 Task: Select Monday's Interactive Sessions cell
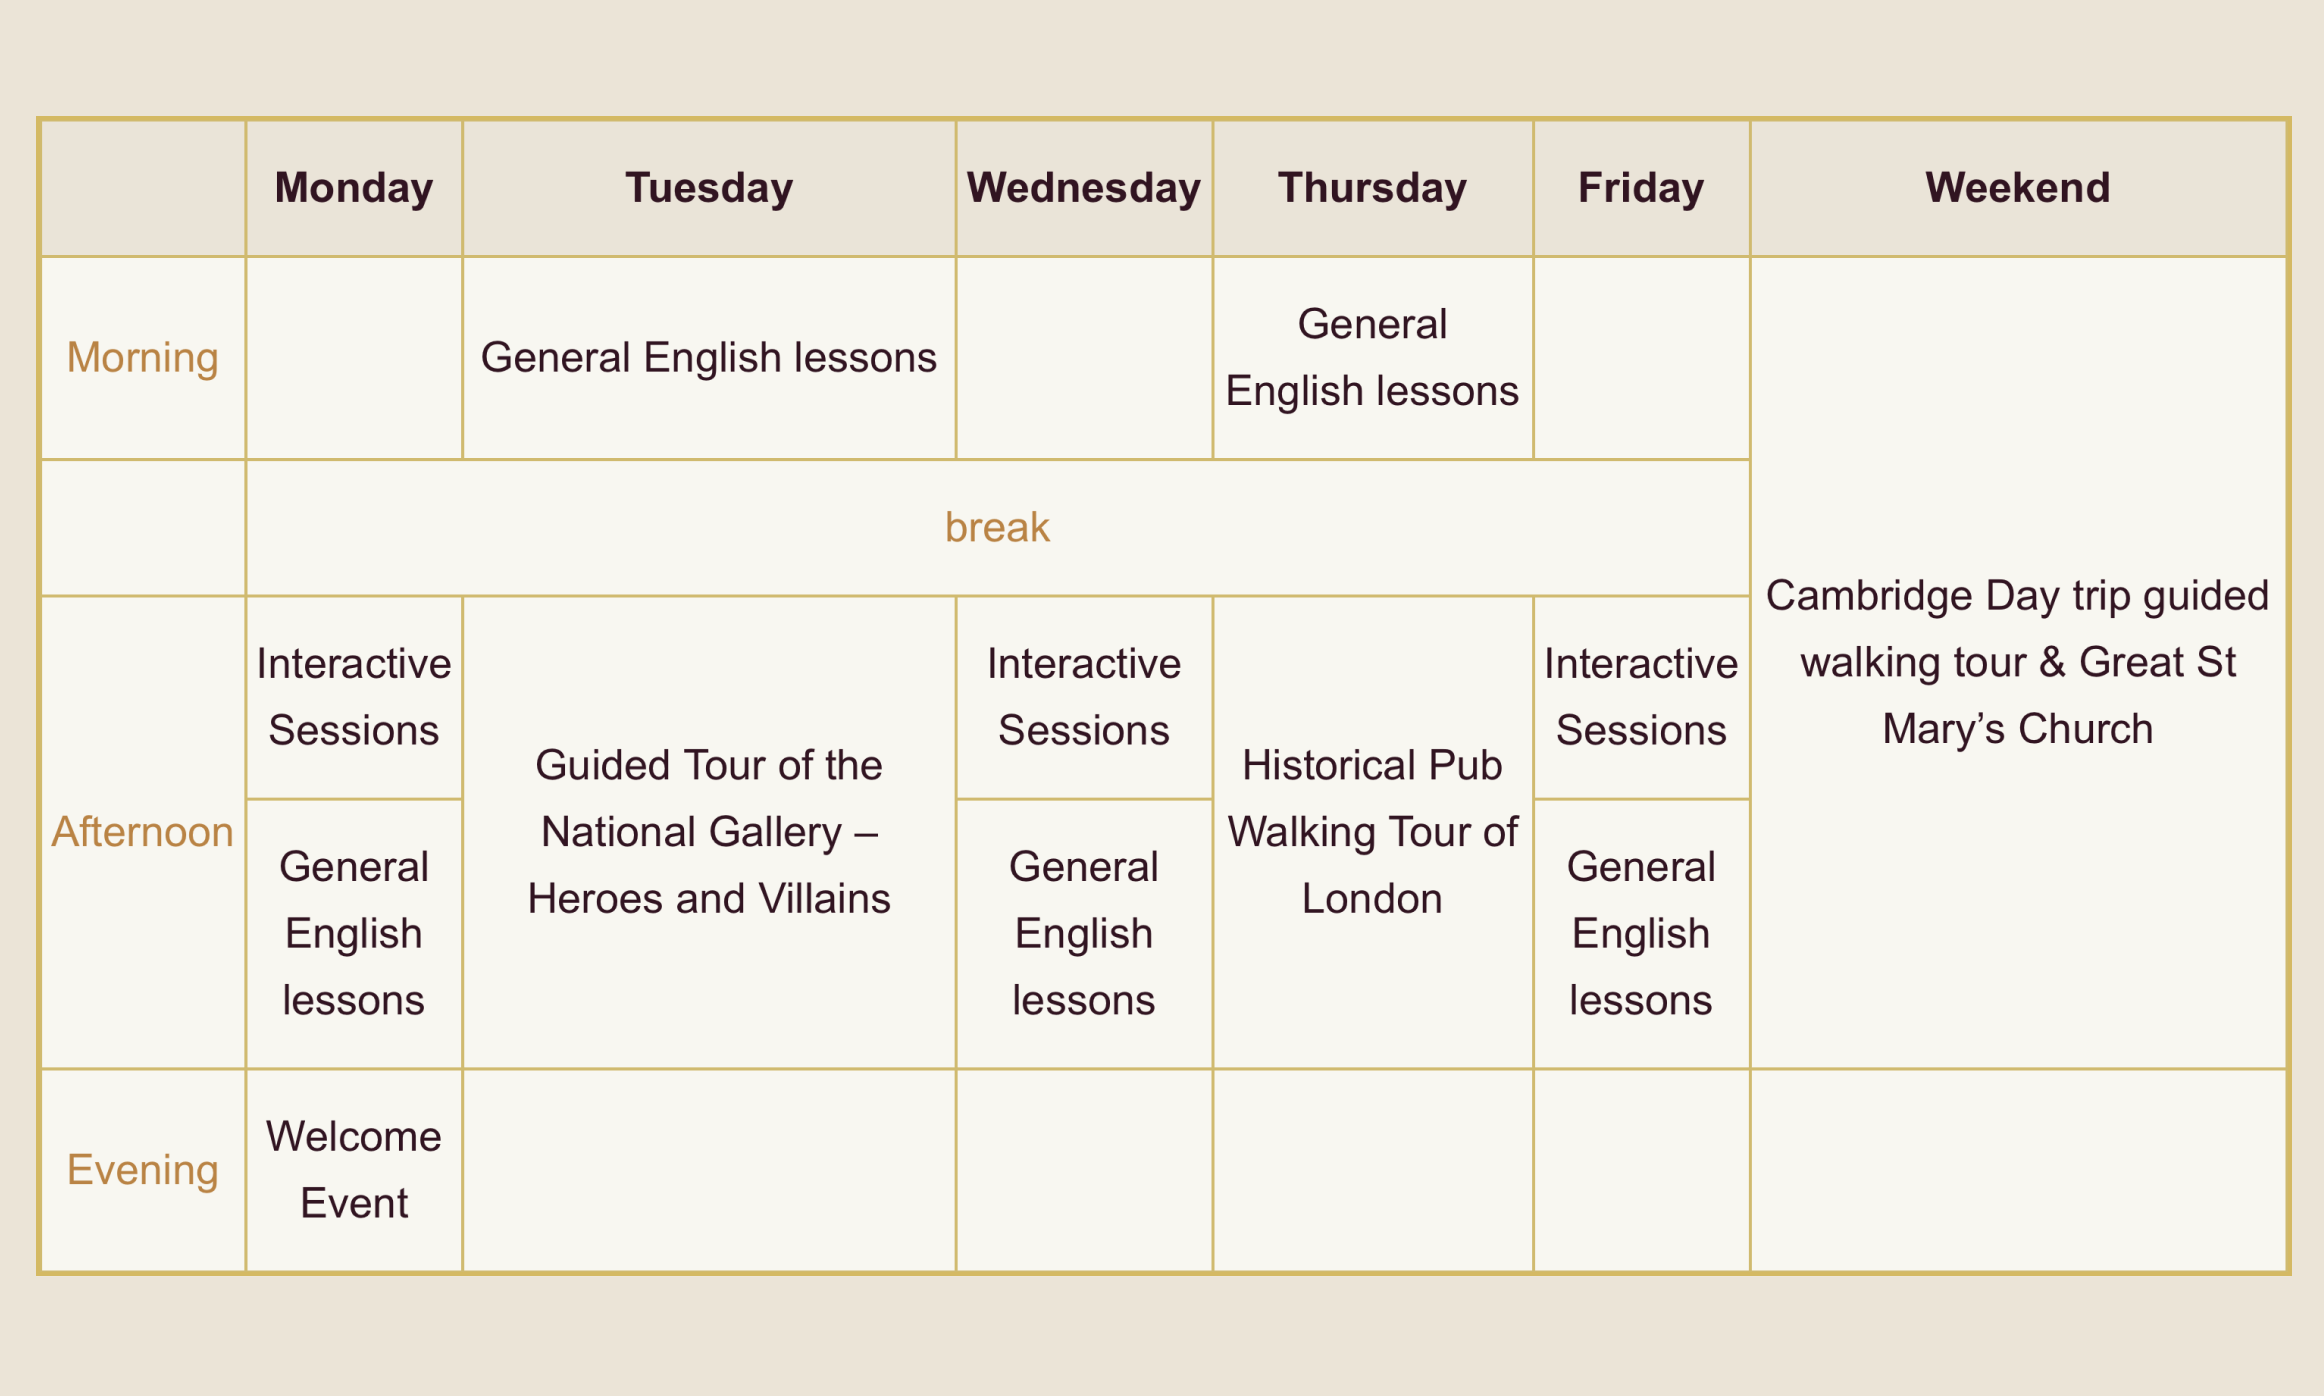point(354,697)
